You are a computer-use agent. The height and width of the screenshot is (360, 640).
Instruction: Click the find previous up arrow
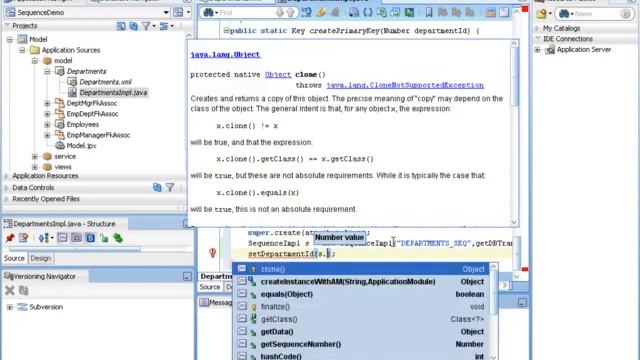[291, 13]
